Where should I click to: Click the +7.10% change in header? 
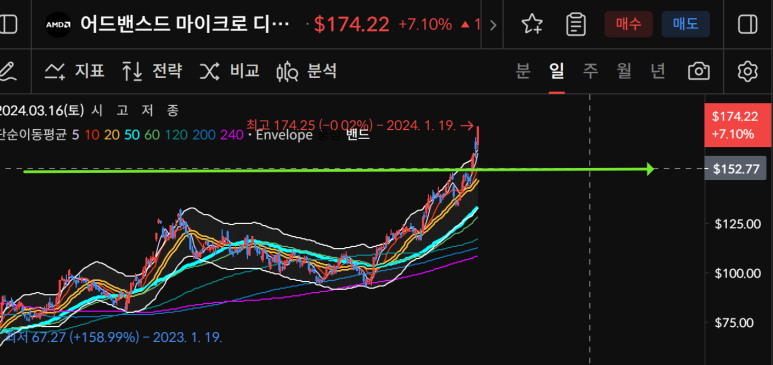pos(425,24)
